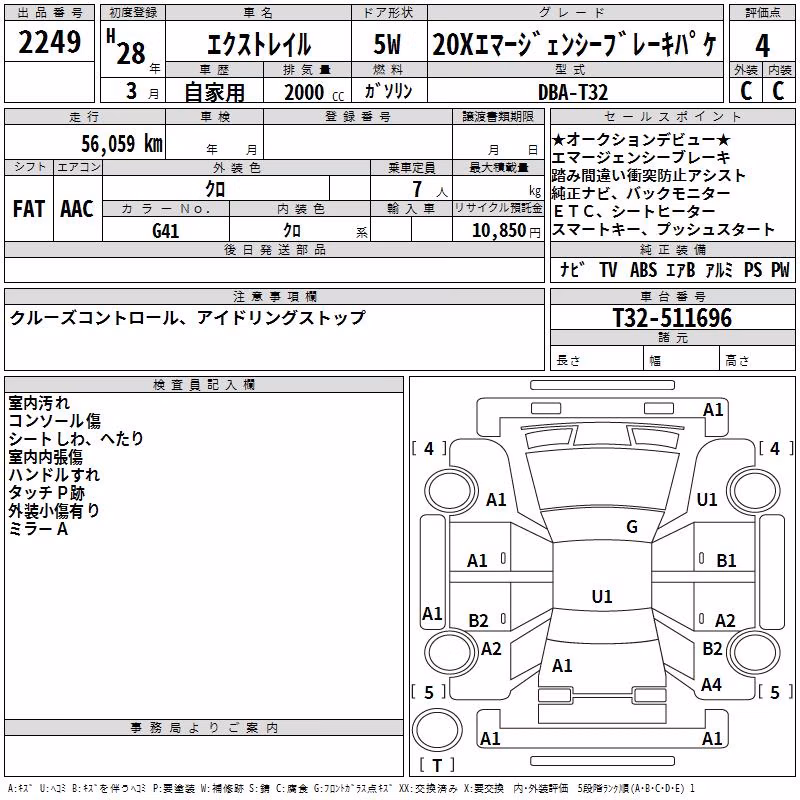The width and height of the screenshot is (800, 800).
Task: Select the 後日発送部品 section header
Action: pyautogui.click(x=274, y=249)
